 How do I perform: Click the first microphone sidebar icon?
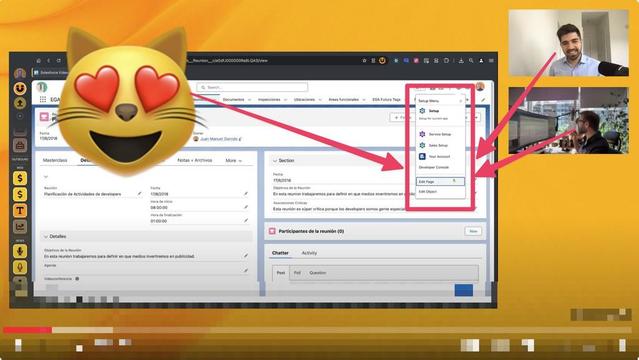pyautogui.click(x=20, y=251)
